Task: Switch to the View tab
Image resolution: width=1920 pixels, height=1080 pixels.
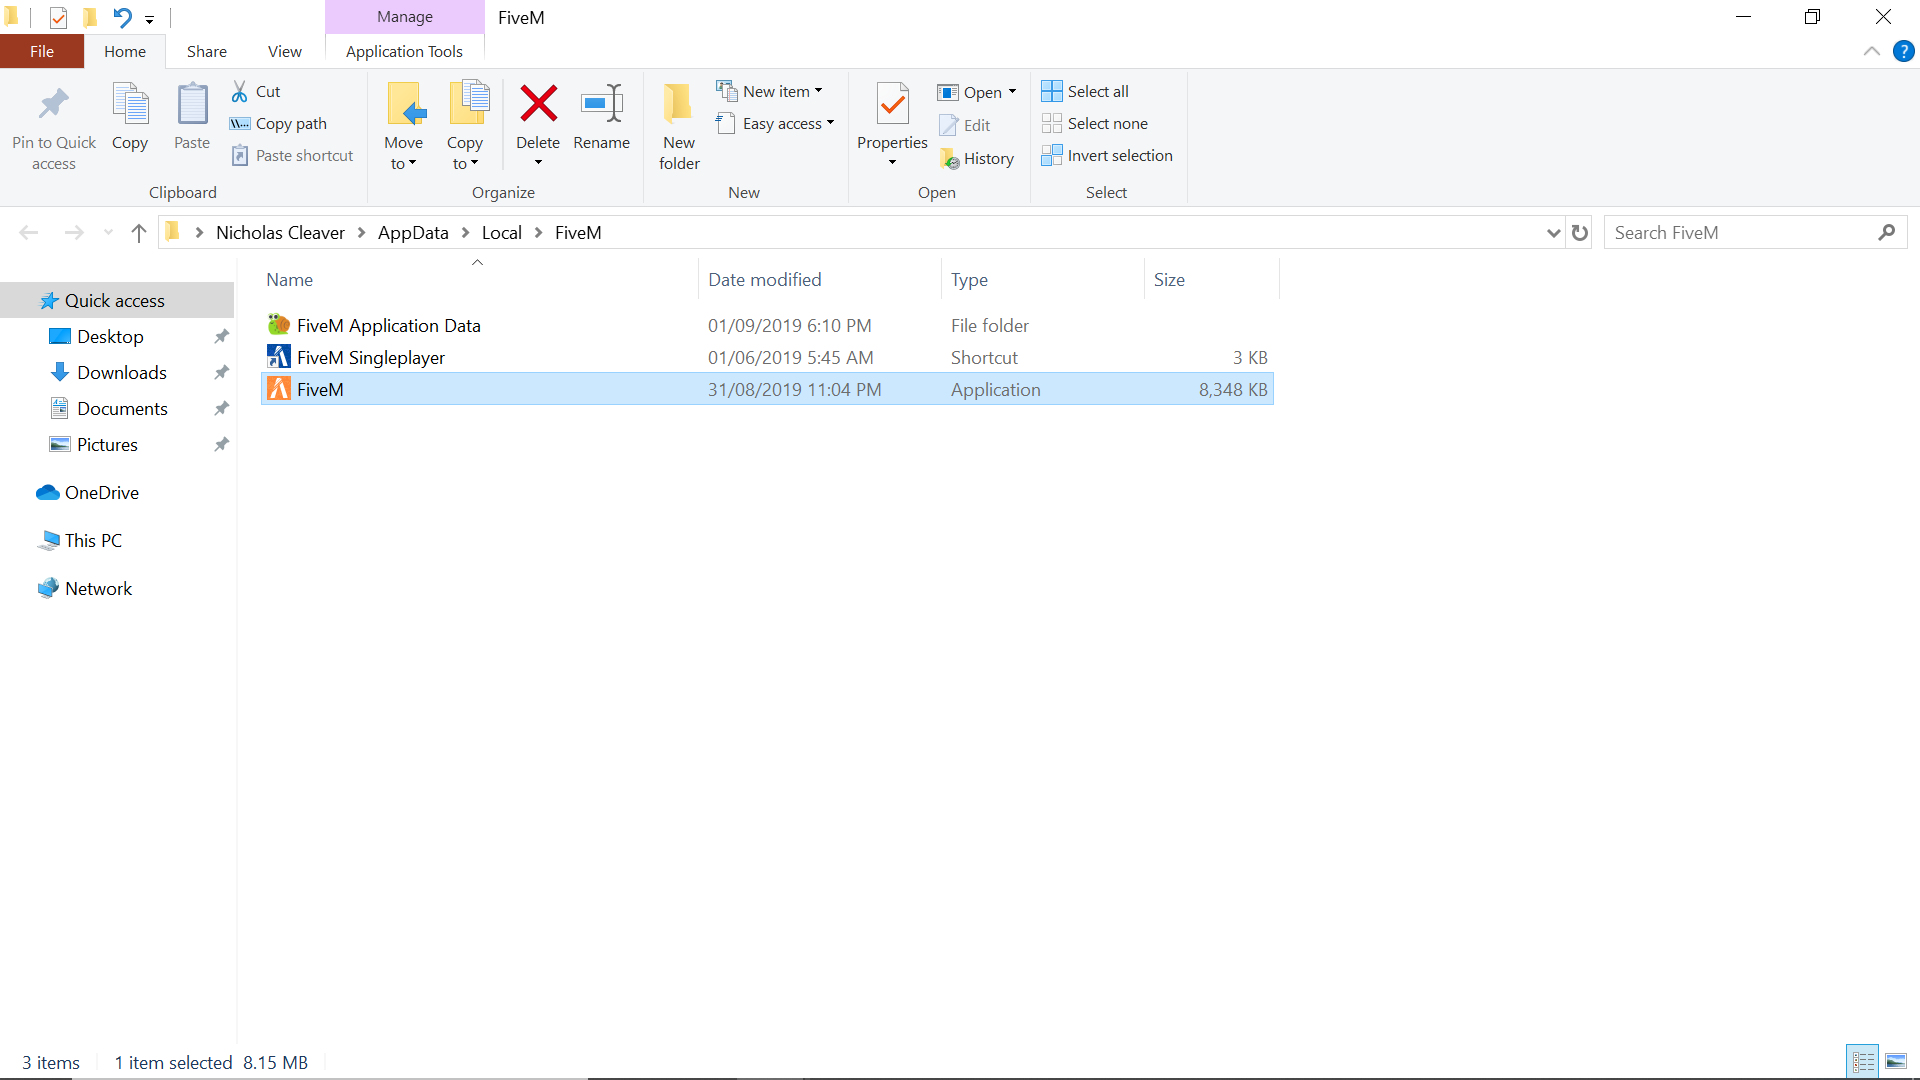Action: (285, 51)
